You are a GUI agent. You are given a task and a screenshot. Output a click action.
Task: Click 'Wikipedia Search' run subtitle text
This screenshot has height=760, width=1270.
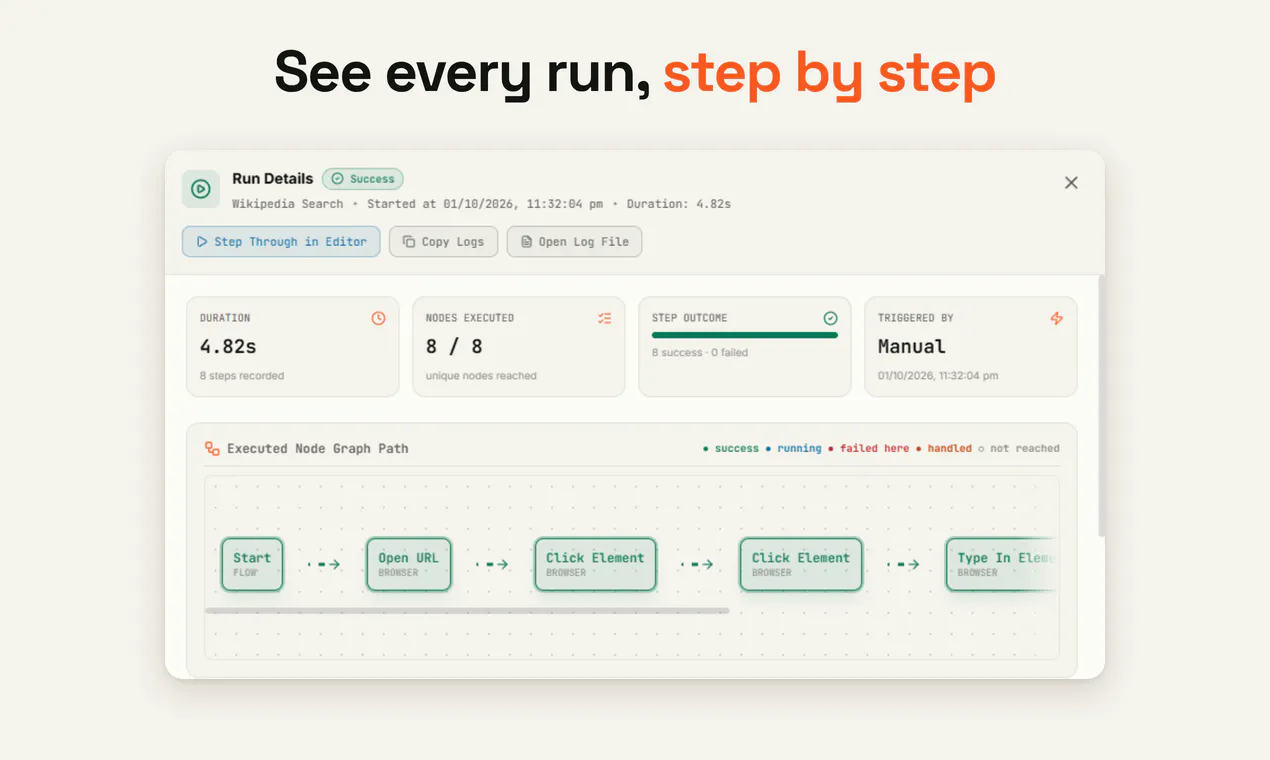pyautogui.click(x=287, y=204)
